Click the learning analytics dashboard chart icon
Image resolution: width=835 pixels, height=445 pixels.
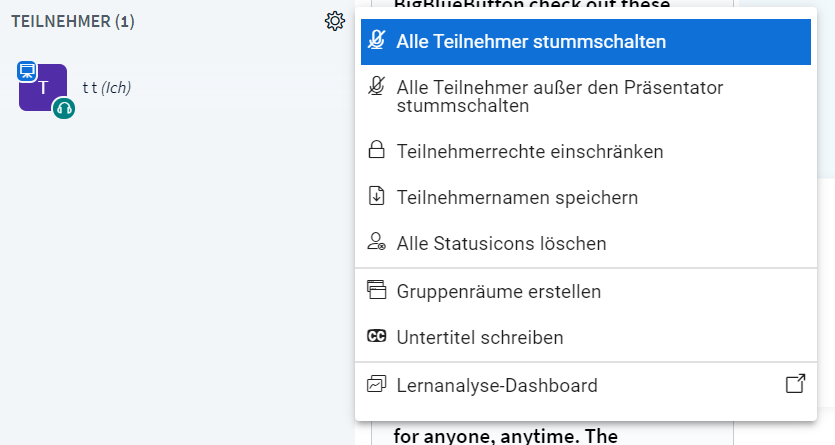pos(376,384)
